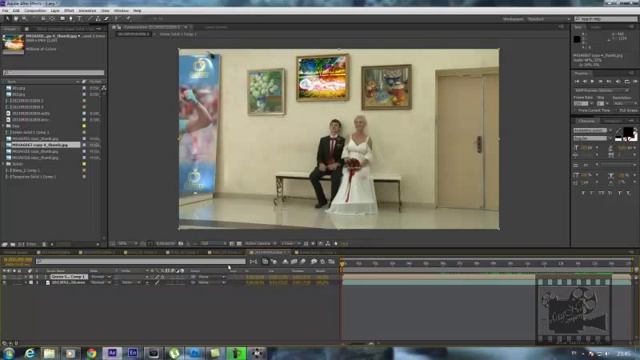Select the Rectangle shape tool
The width and height of the screenshot is (640, 360).
coord(62,19)
